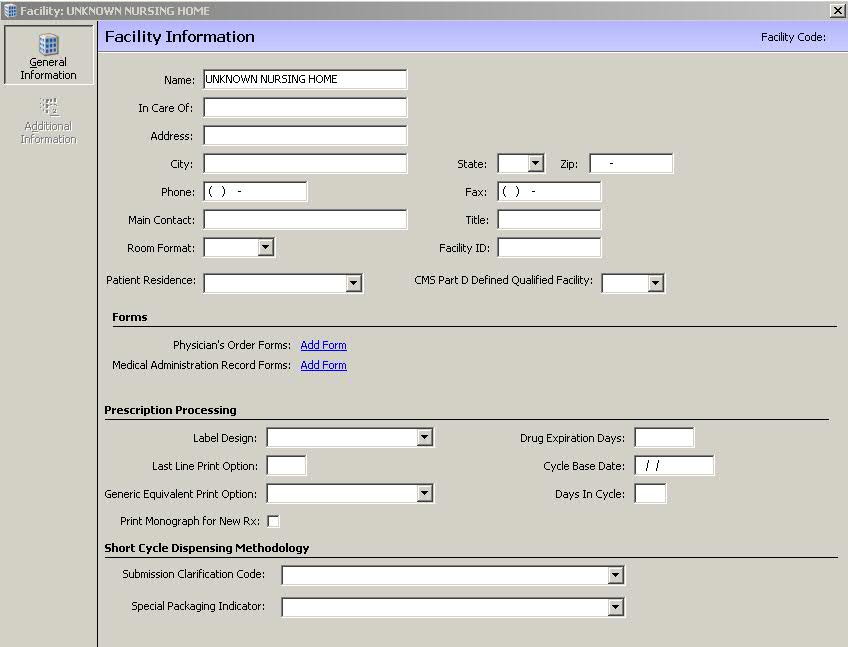848x647 pixels.
Task: Open CMS Part D Qualified Facility dropdown
Action: pyautogui.click(x=655, y=282)
